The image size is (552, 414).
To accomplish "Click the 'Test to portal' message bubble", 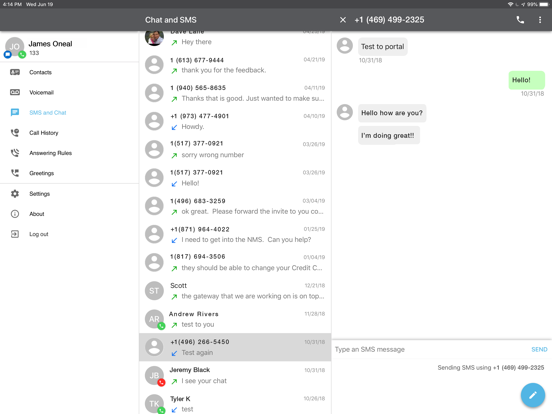I will [x=383, y=46].
